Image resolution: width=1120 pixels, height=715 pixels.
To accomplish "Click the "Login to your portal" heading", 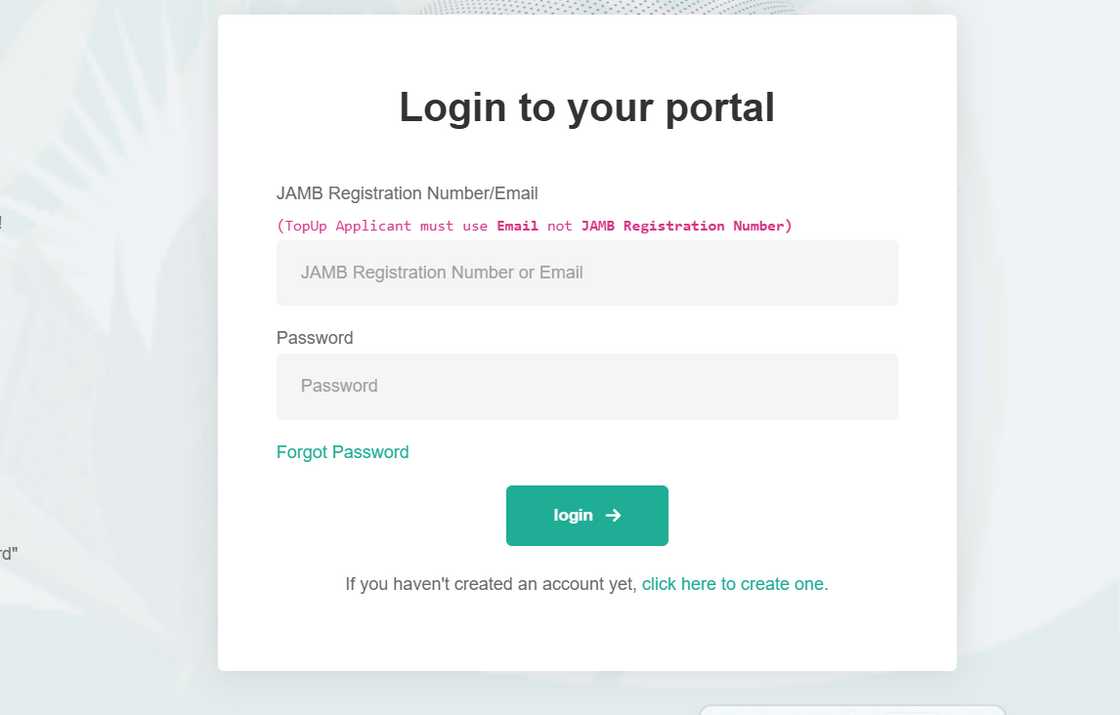I will coord(587,108).
